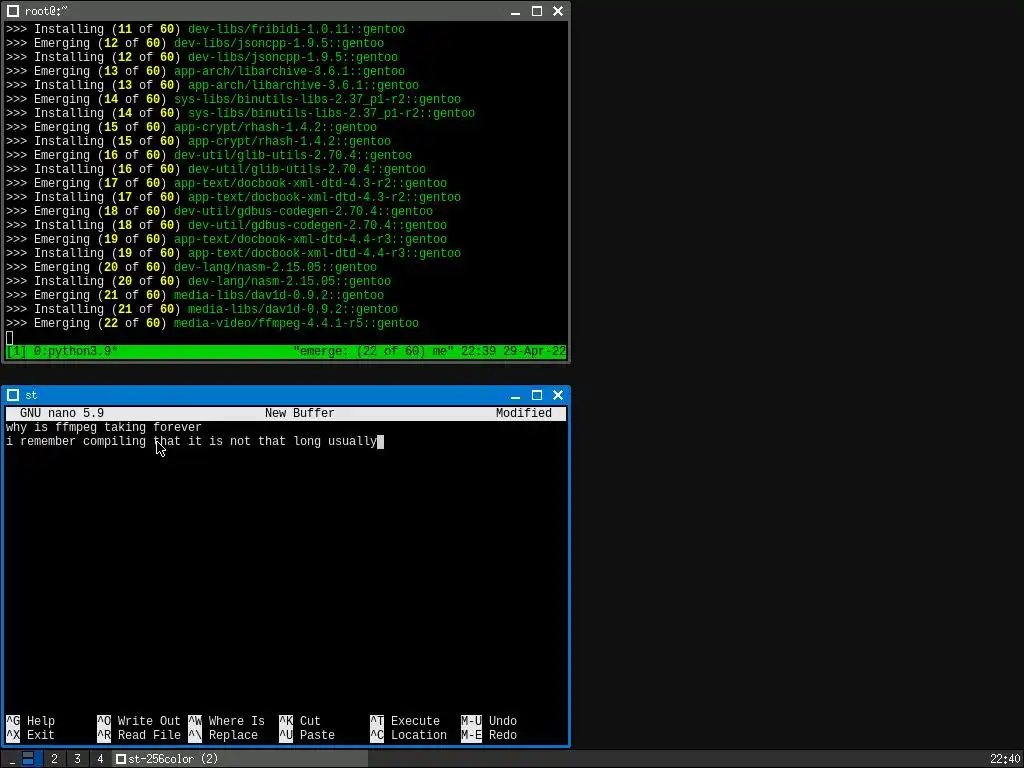Screen dimensions: 1024x768
Task: Click Emerging 'dev-util/gdbus-codegen-2.70.4::gentoo' line
Action: (219, 211)
